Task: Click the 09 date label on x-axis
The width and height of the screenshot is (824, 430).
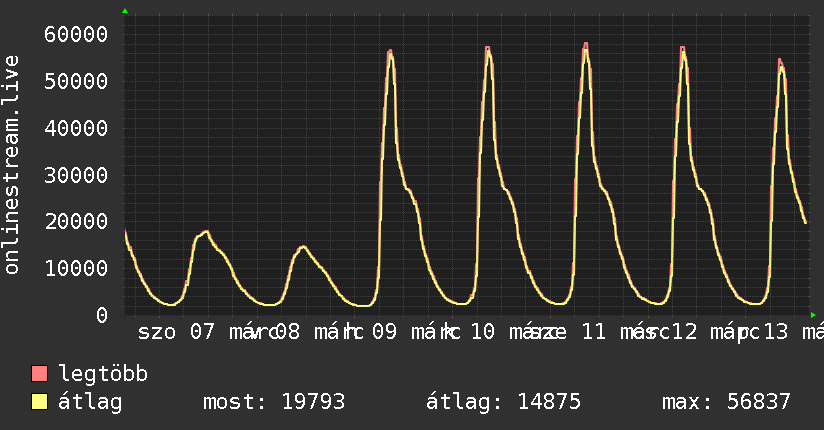Action: (385, 332)
